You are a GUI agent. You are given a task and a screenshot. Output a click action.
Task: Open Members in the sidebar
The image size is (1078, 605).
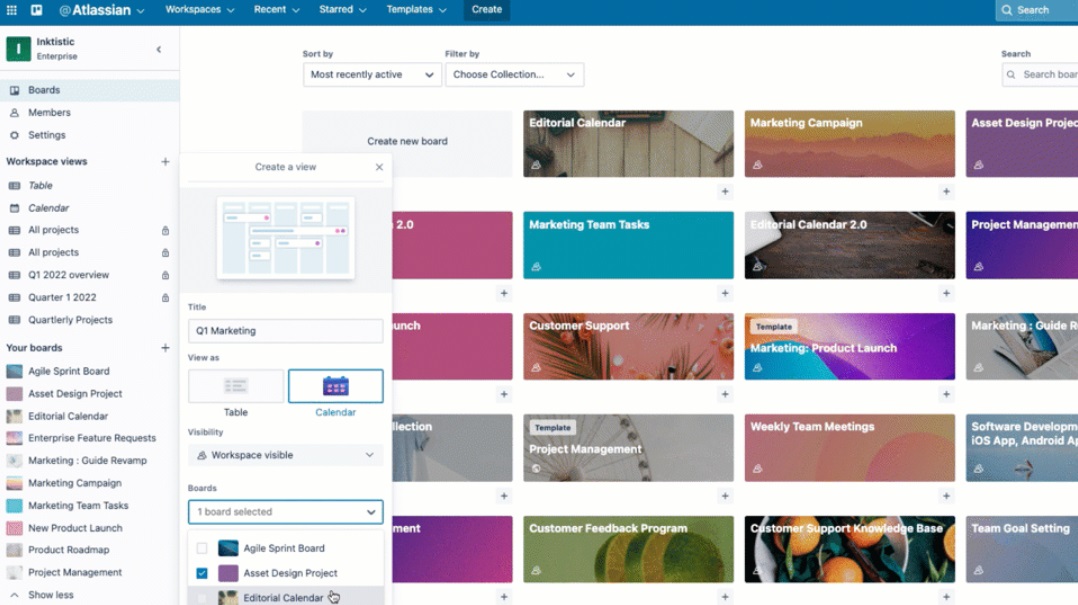(x=89, y=113)
